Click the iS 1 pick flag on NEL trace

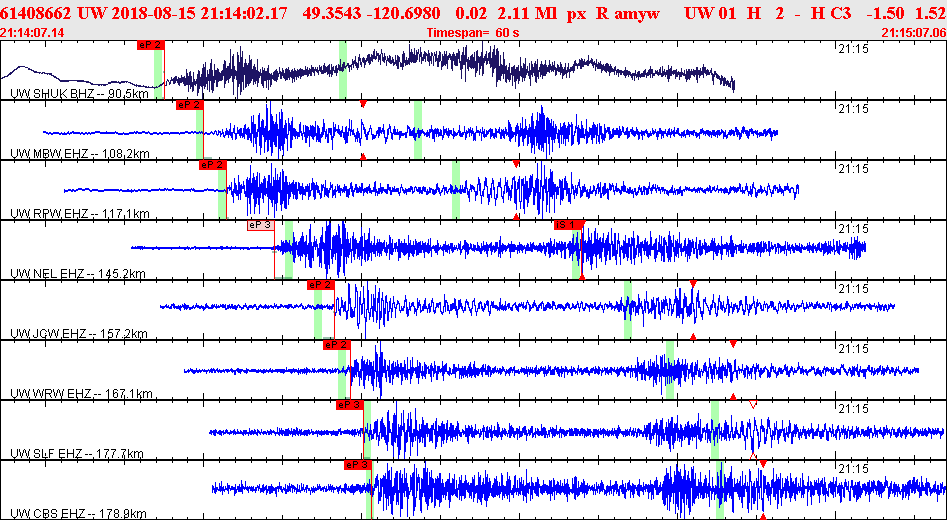568,225
